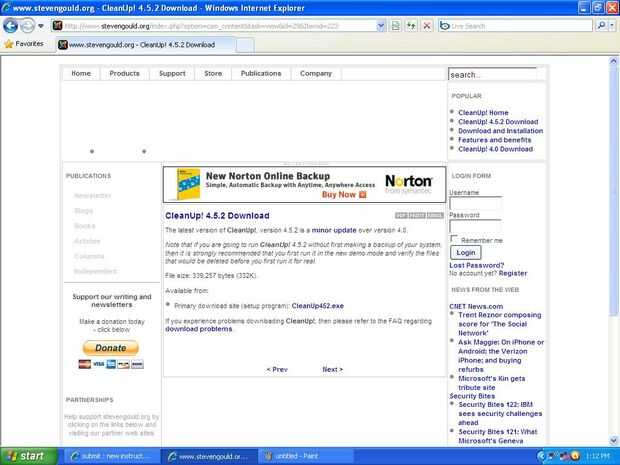This screenshot has height=465, width=620.
Task: Open the Favorites star button
Action: (24, 44)
